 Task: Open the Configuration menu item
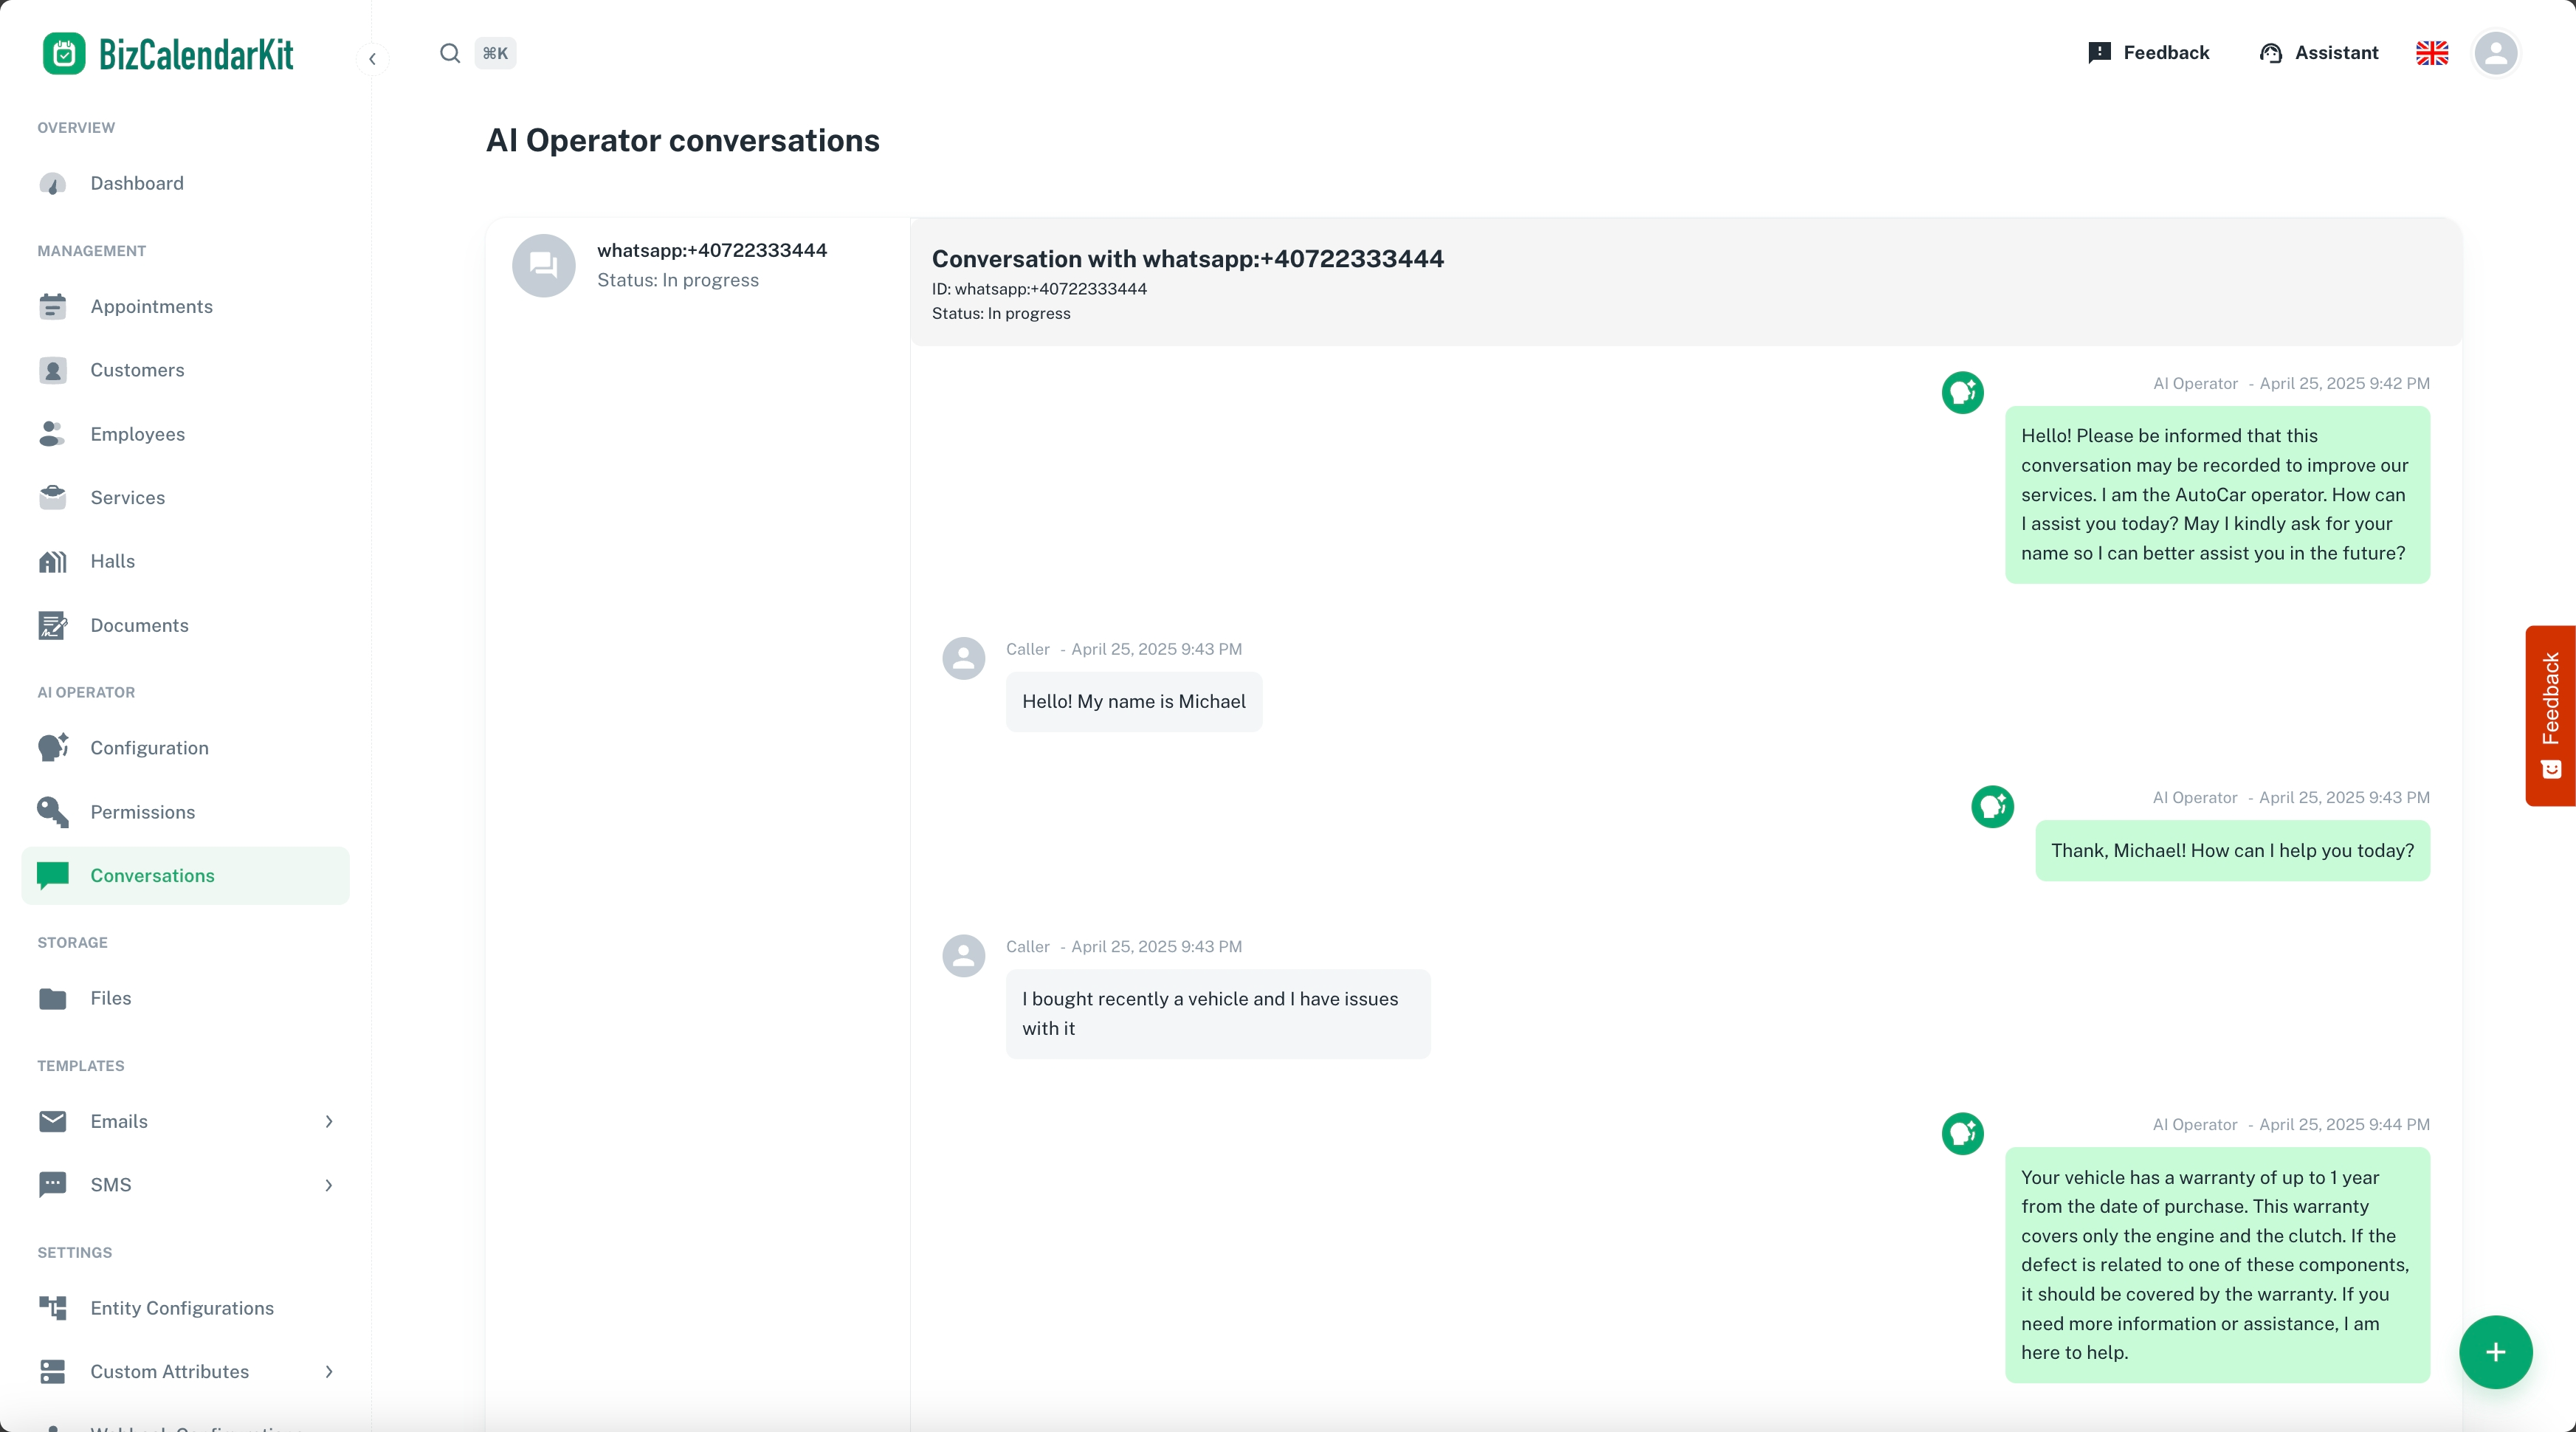(149, 748)
